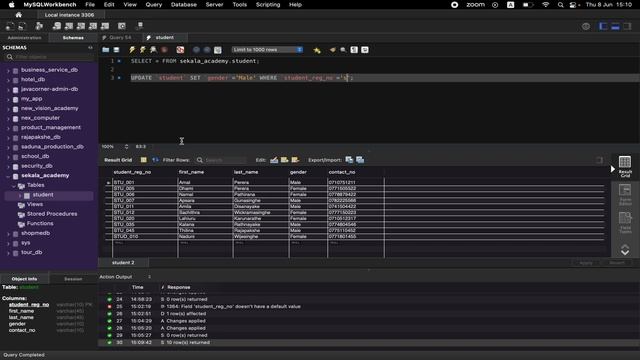Click the filter objects search field
This screenshot has height=360, width=640.
coord(50,57)
